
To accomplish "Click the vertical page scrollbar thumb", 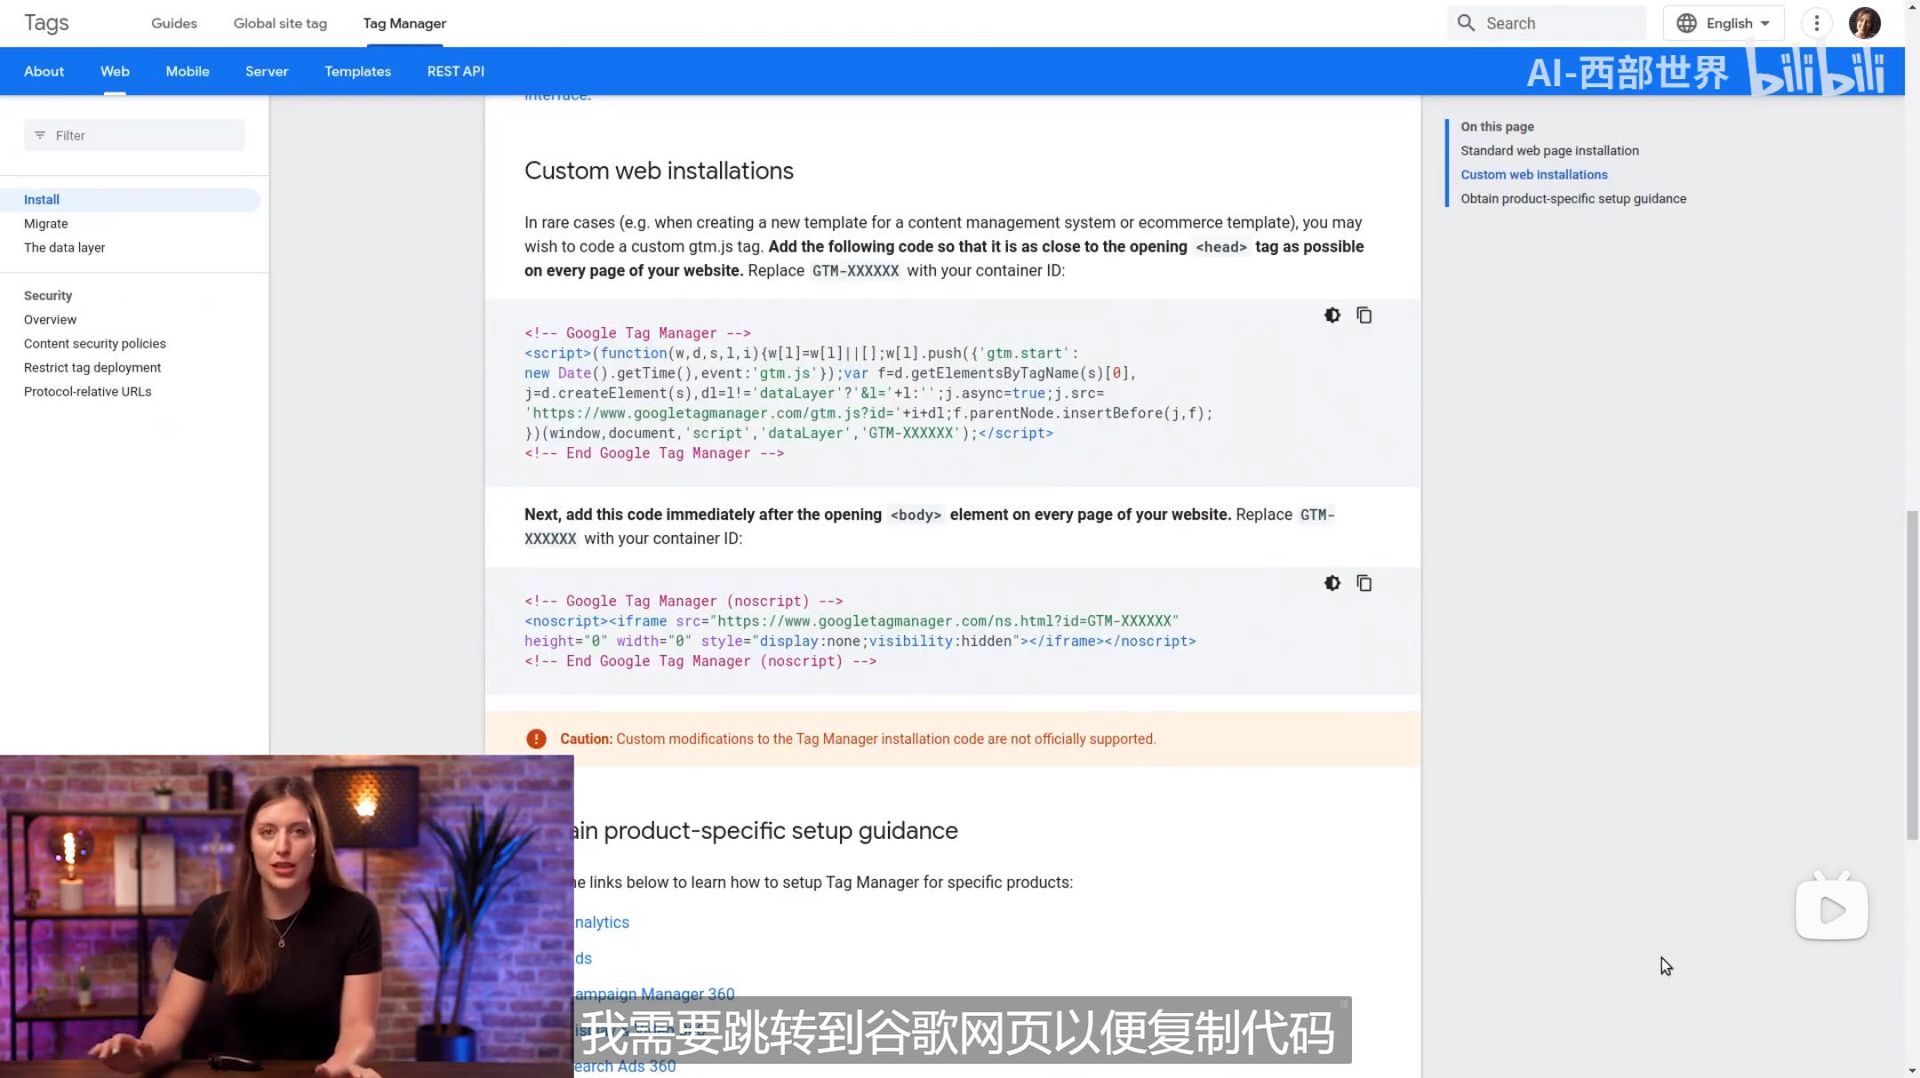I will (x=1912, y=675).
